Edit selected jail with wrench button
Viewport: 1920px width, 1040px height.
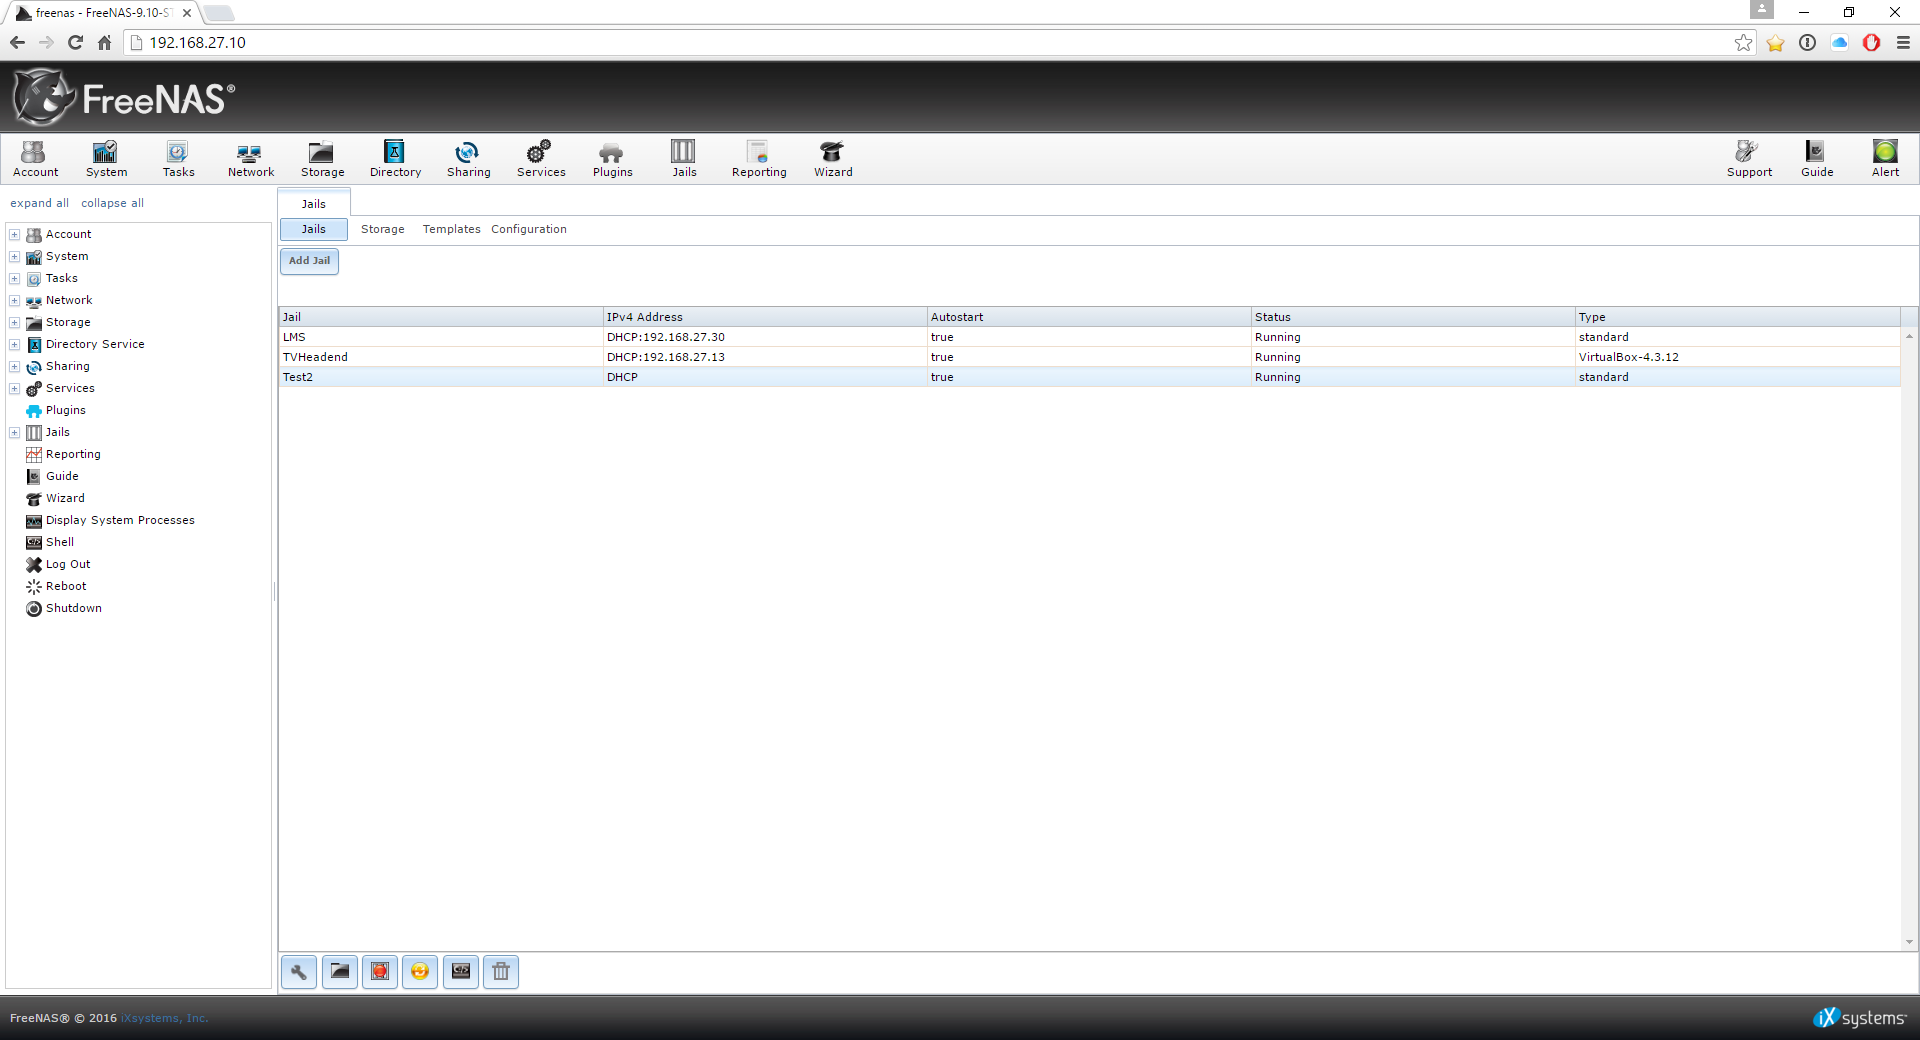pos(299,972)
